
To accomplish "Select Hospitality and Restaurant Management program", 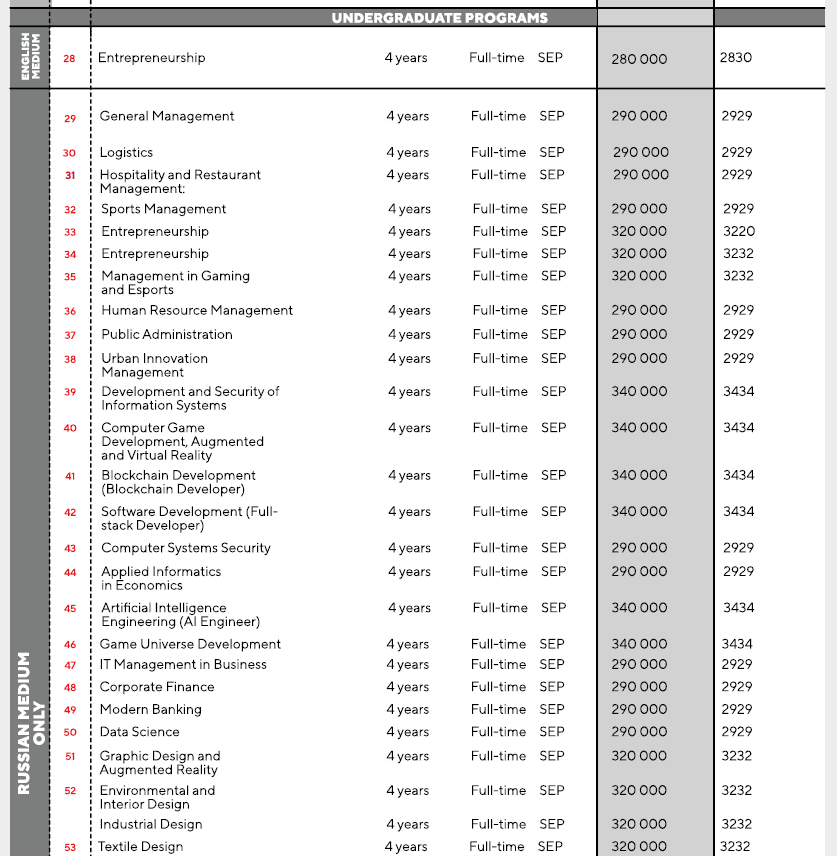I will 180,181.
